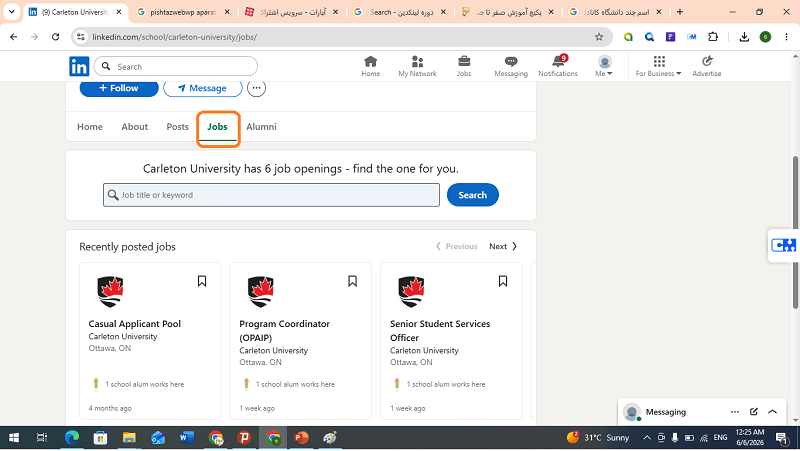Open LinkedIn Home from the top nav

pyautogui.click(x=370, y=66)
